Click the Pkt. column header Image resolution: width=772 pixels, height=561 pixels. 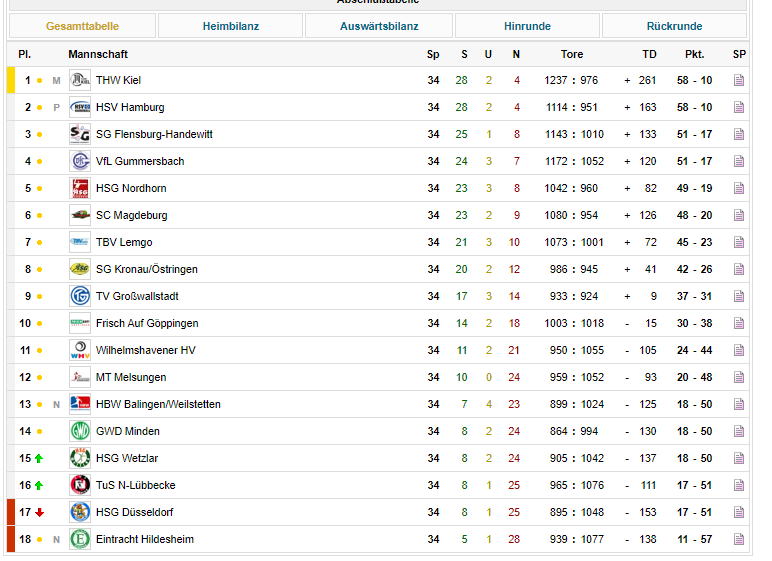694,54
